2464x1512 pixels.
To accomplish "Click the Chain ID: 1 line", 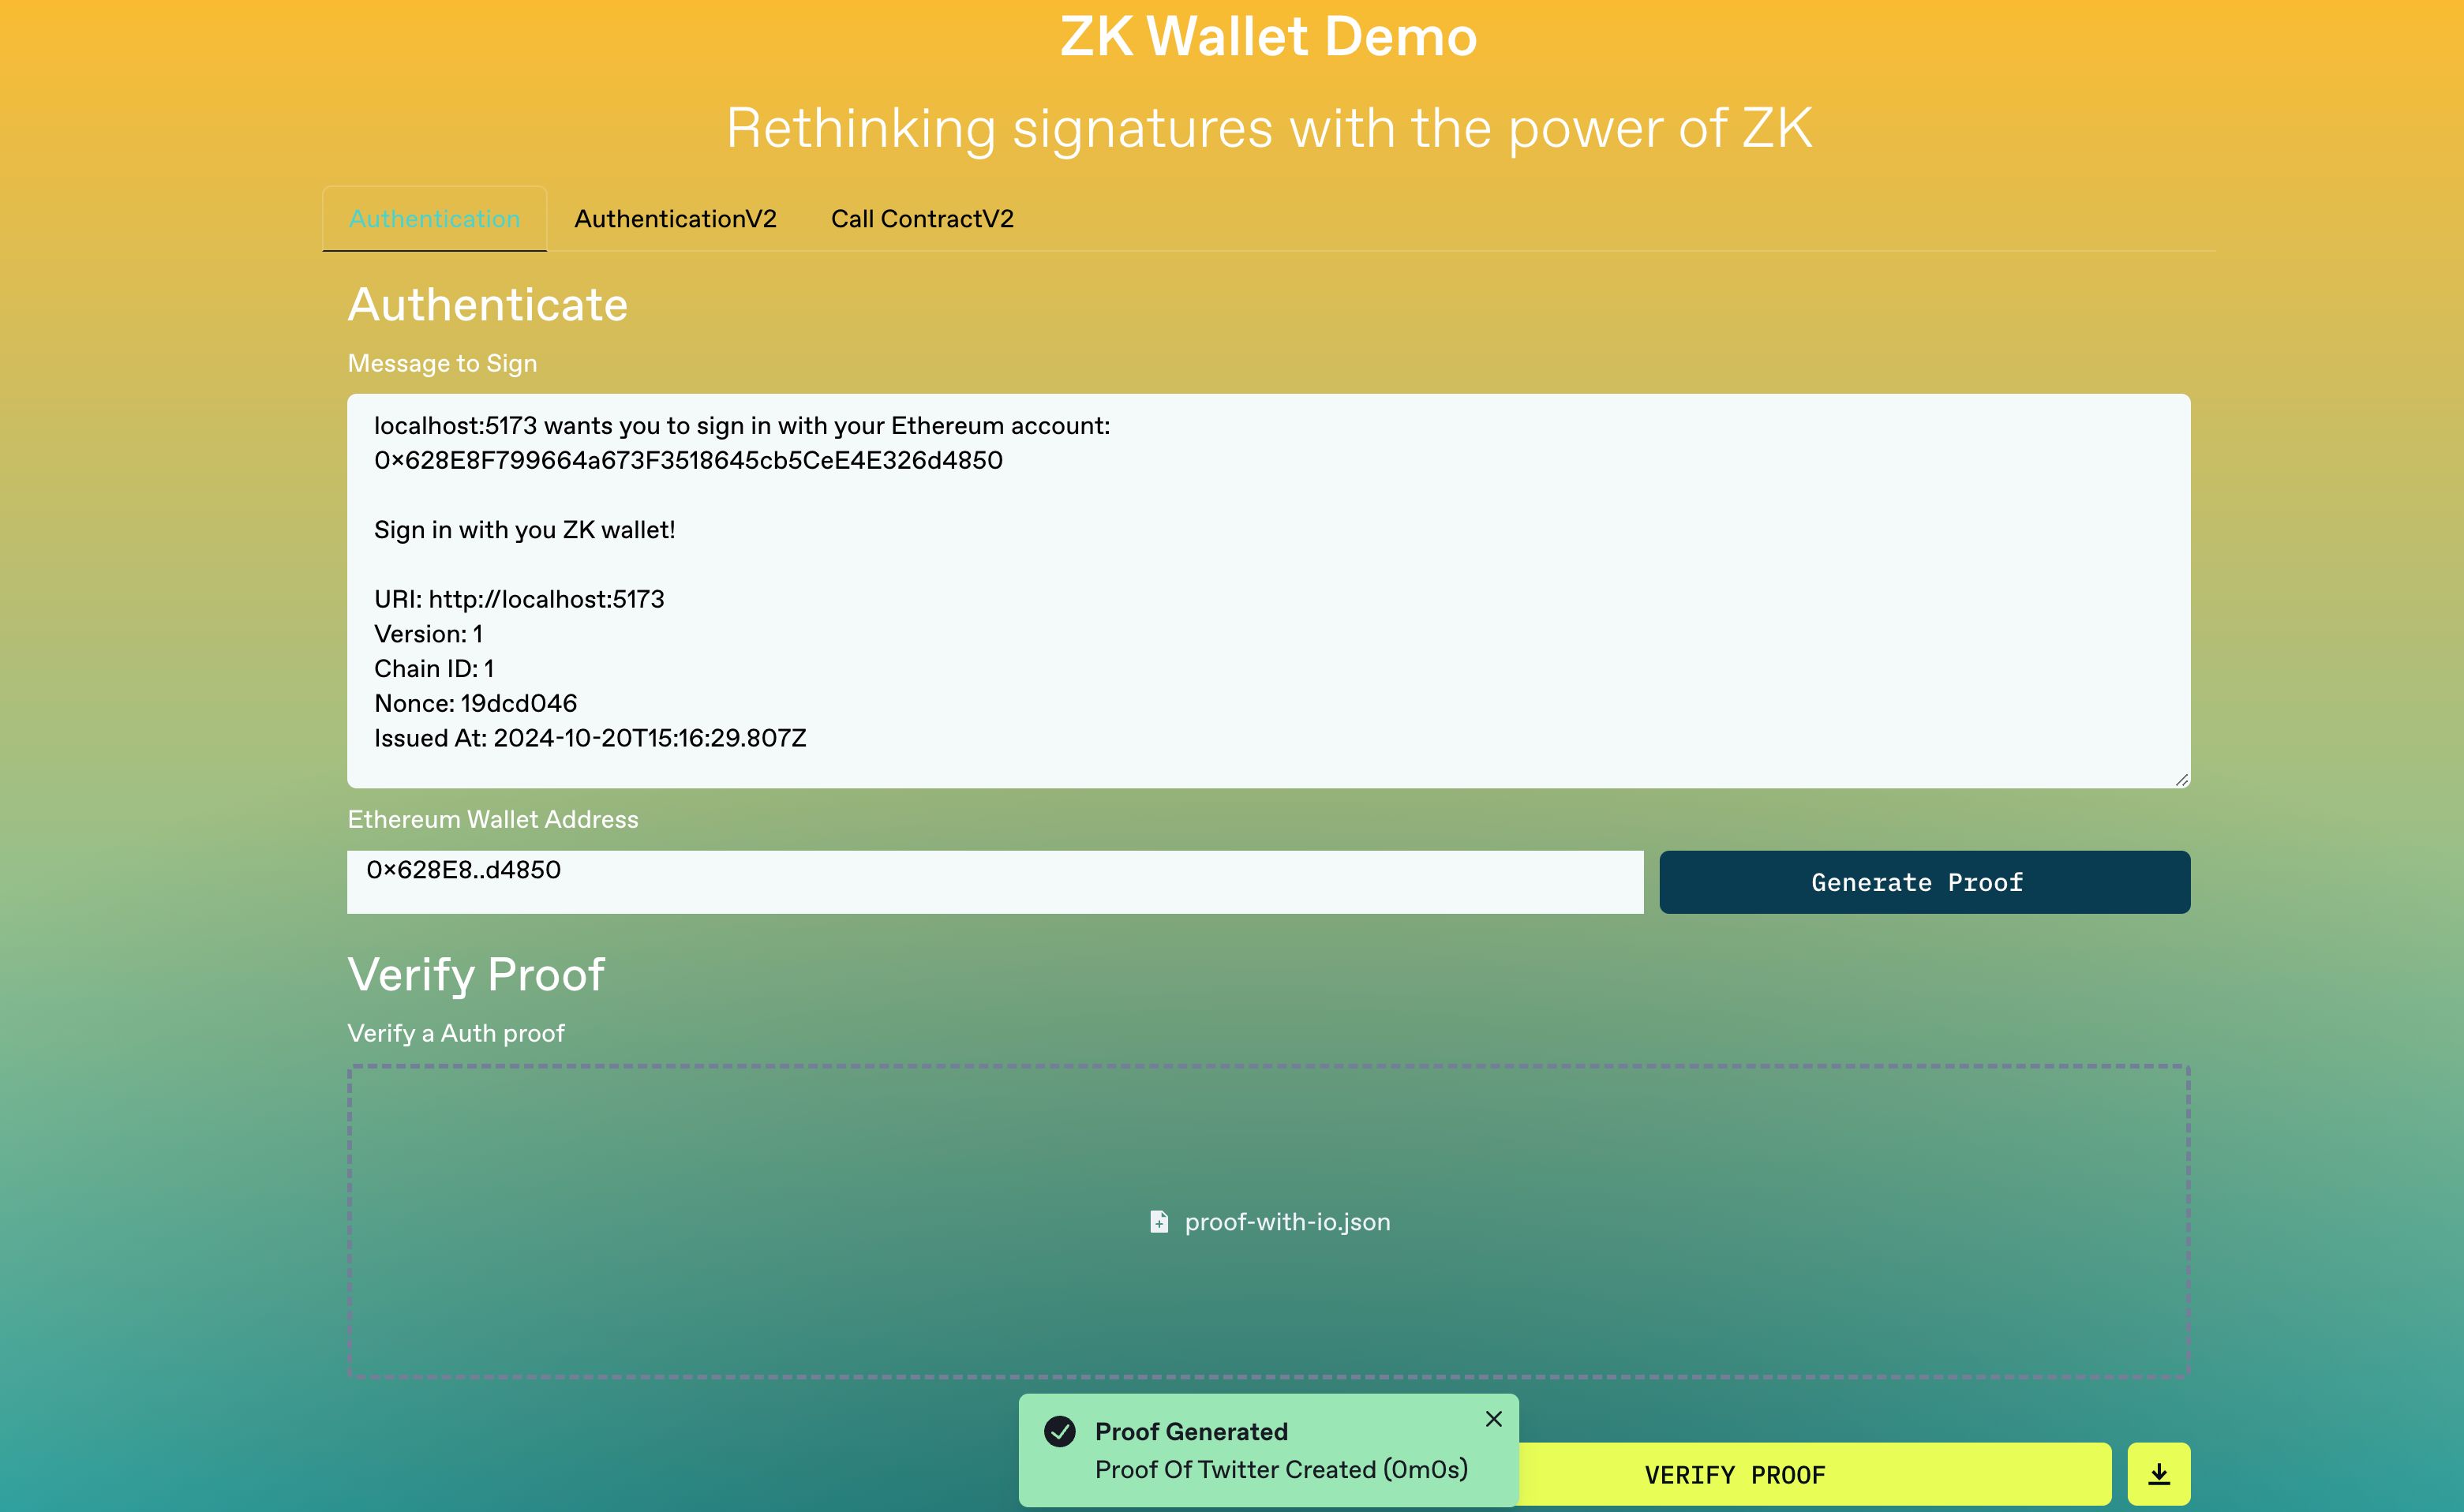I will tap(434, 668).
